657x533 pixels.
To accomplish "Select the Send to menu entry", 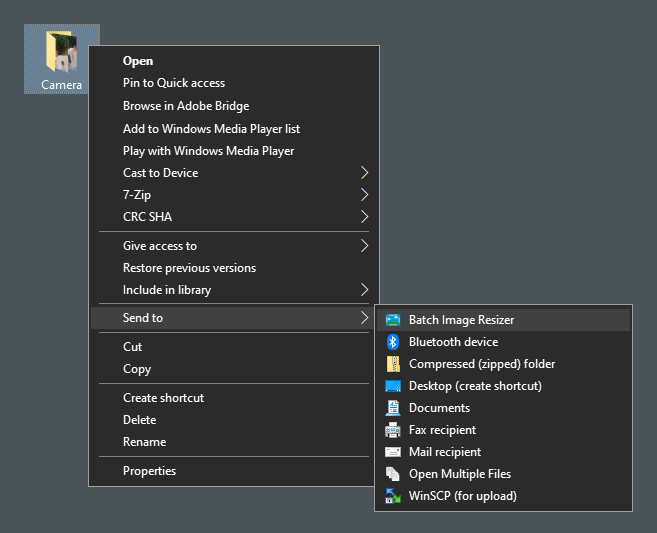I will [x=234, y=318].
